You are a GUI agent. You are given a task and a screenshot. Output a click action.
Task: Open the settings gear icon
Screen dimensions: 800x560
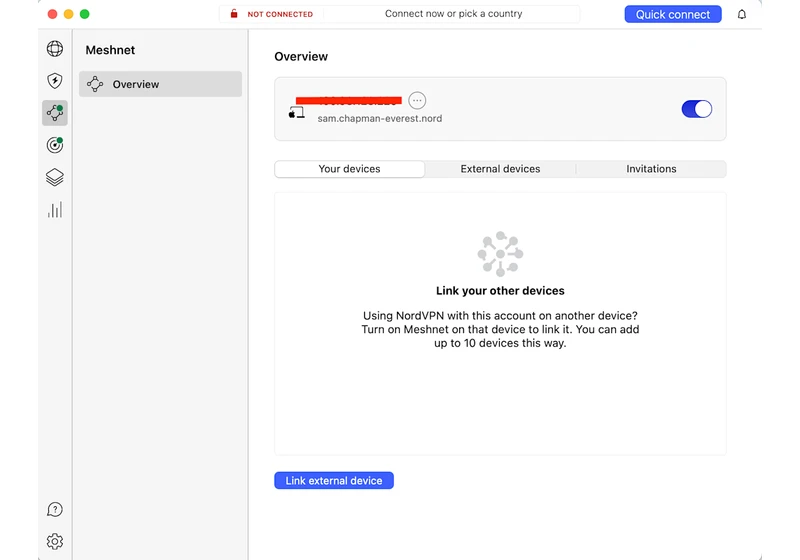point(55,541)
